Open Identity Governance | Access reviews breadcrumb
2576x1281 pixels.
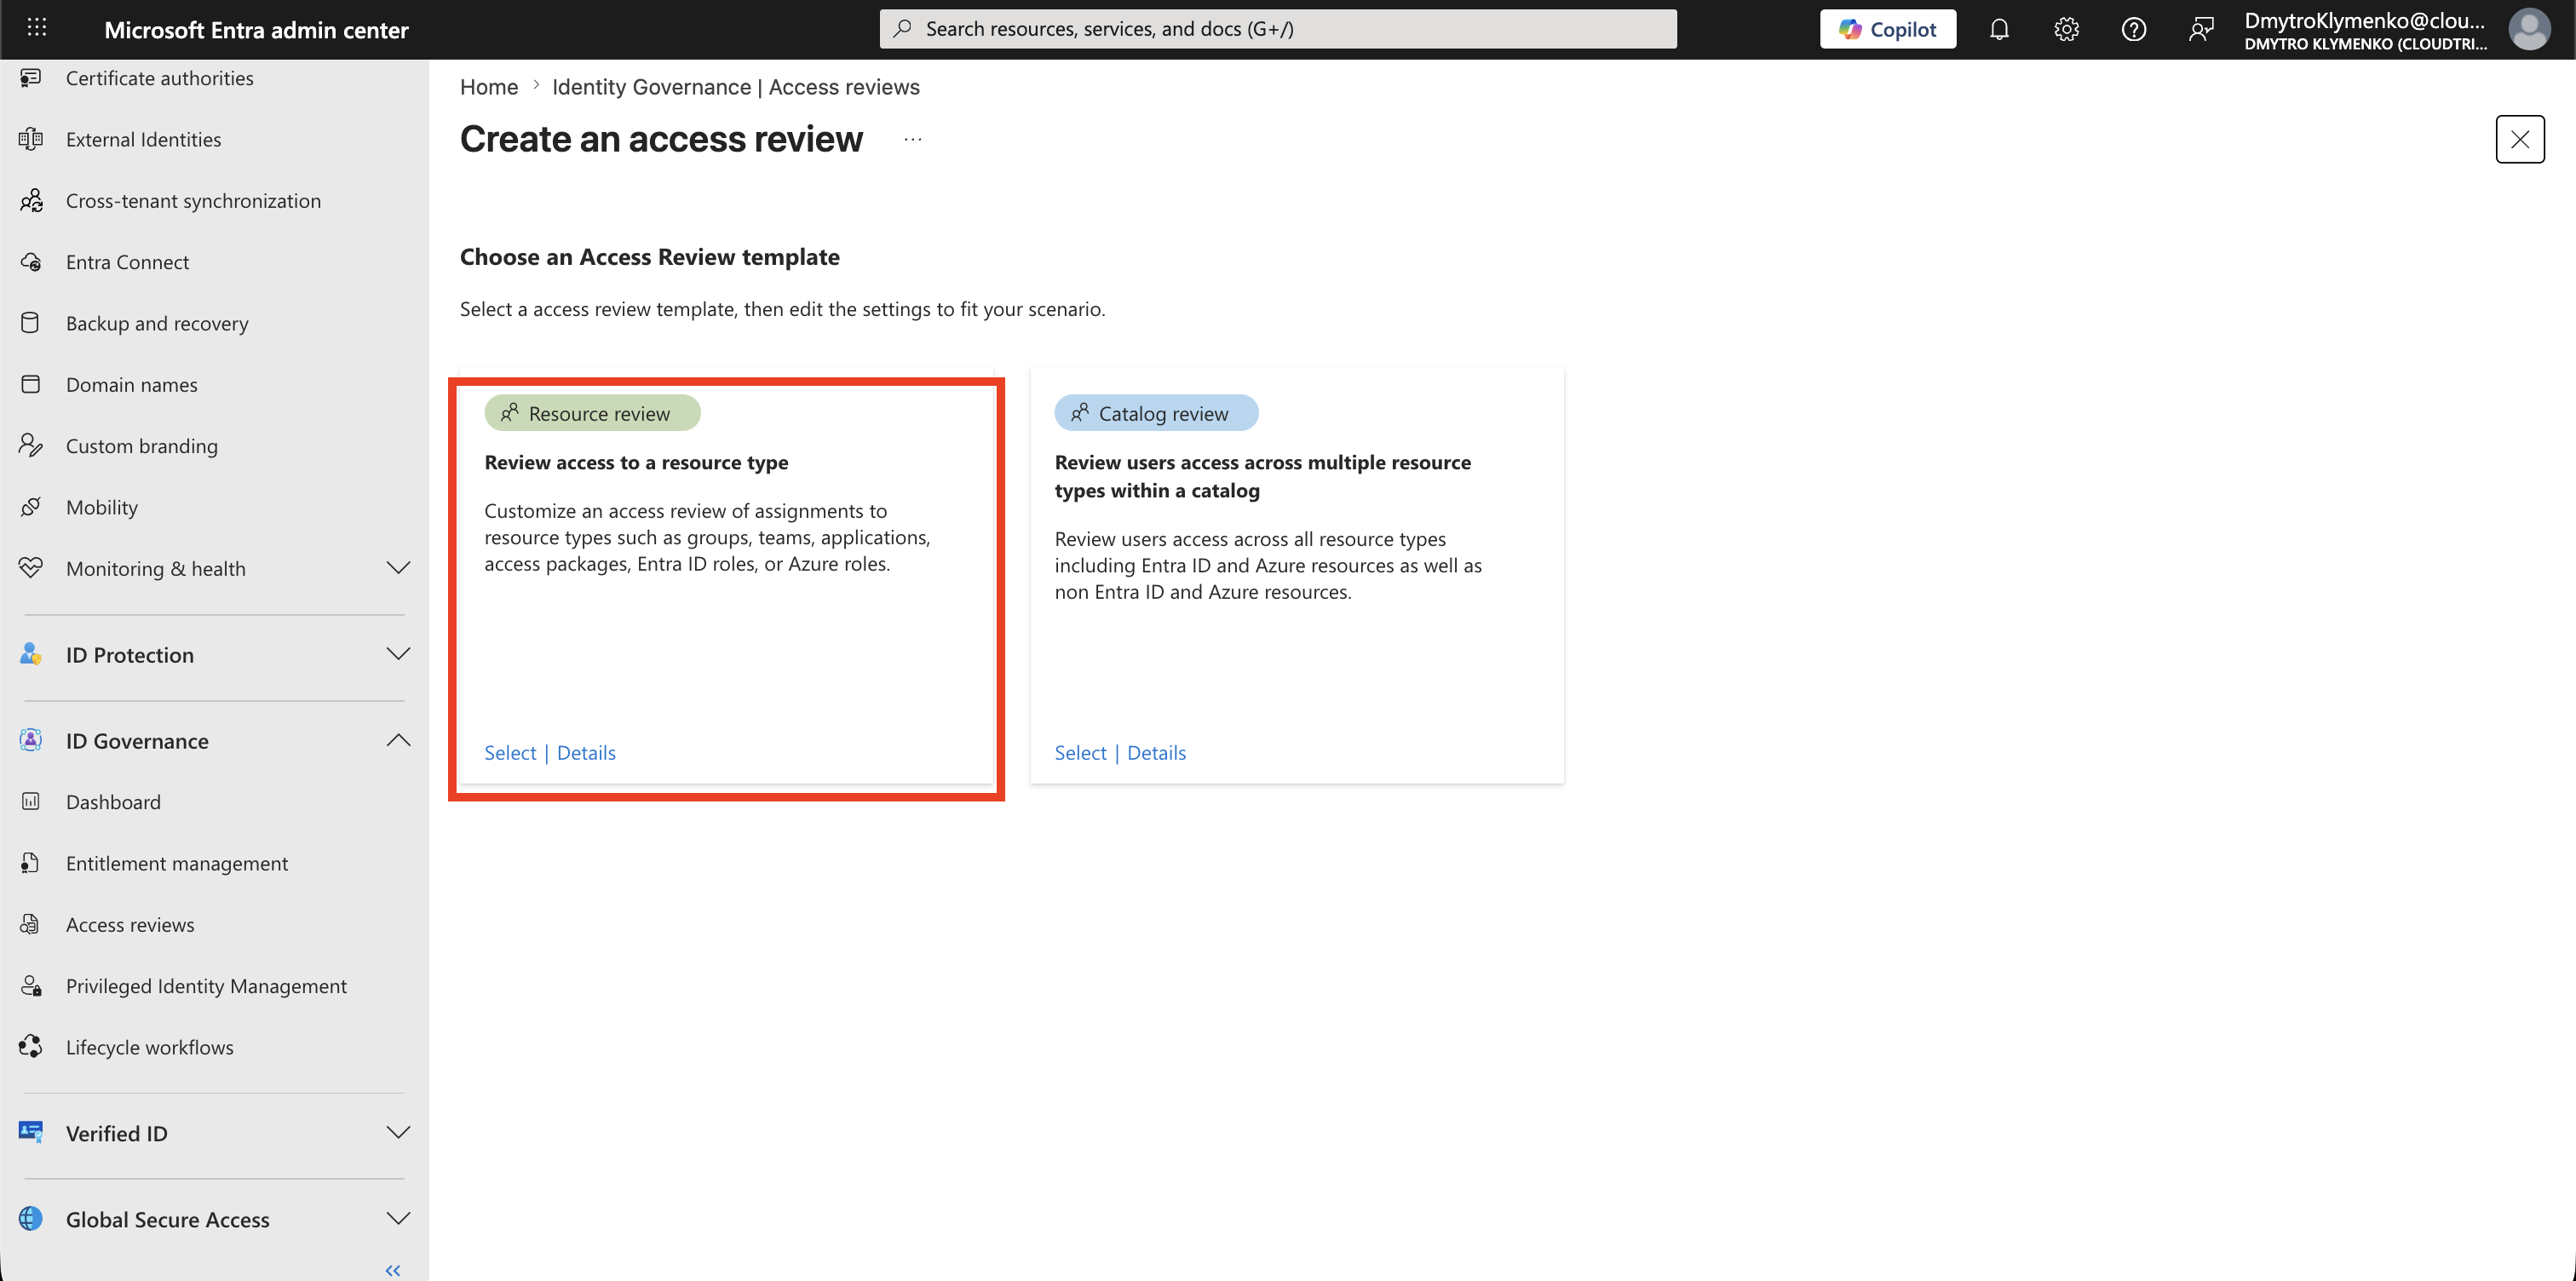[736, 87]
